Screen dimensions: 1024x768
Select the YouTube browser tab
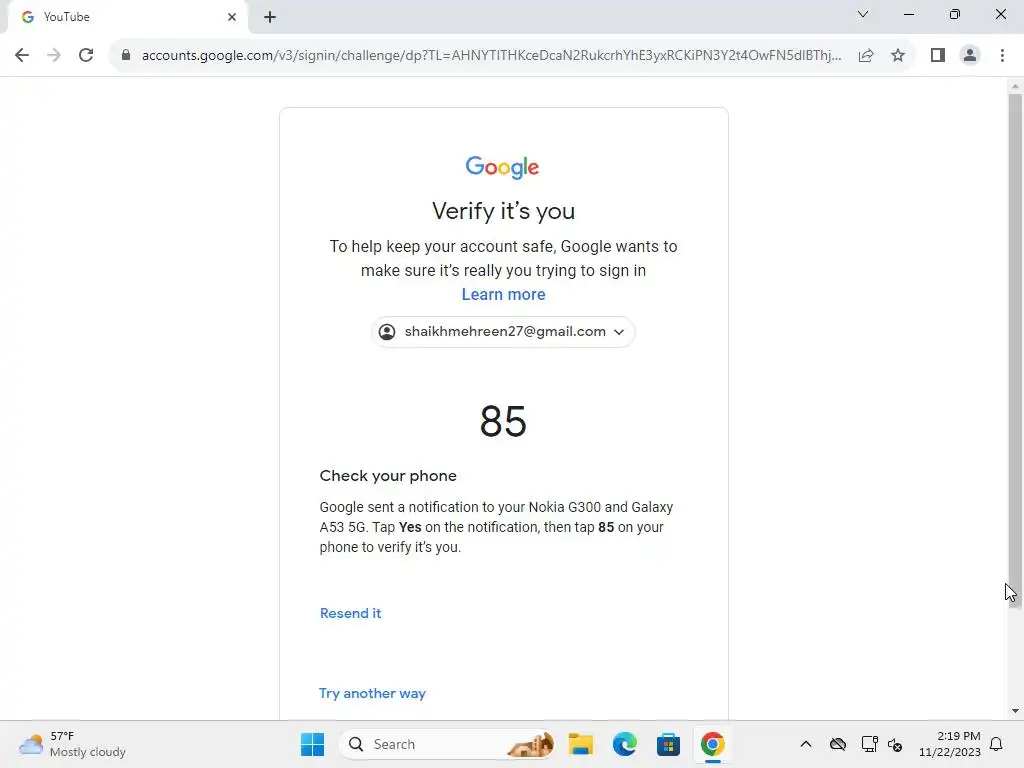coord(127,17)
